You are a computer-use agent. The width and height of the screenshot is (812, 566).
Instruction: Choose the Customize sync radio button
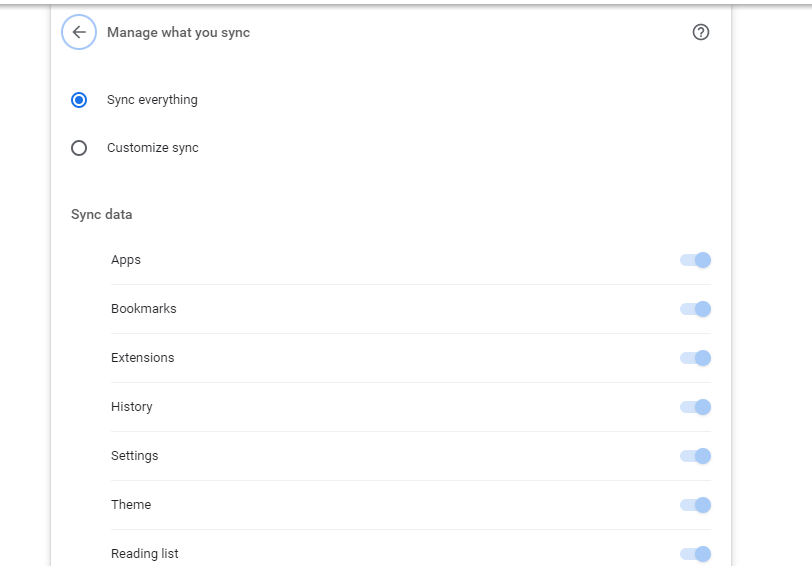tap(79, 148)
